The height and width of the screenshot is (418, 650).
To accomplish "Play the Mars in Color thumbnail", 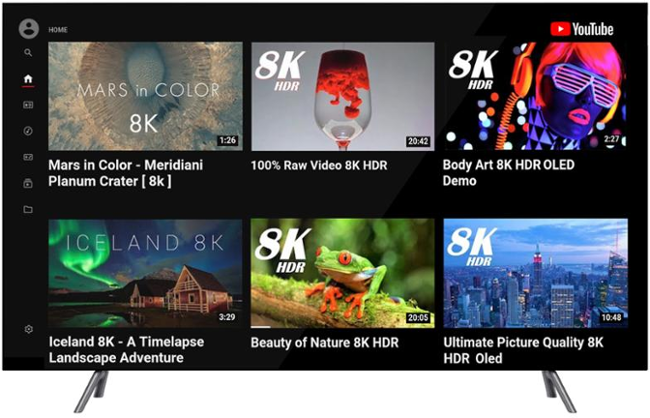I will [x=146, y=96].
